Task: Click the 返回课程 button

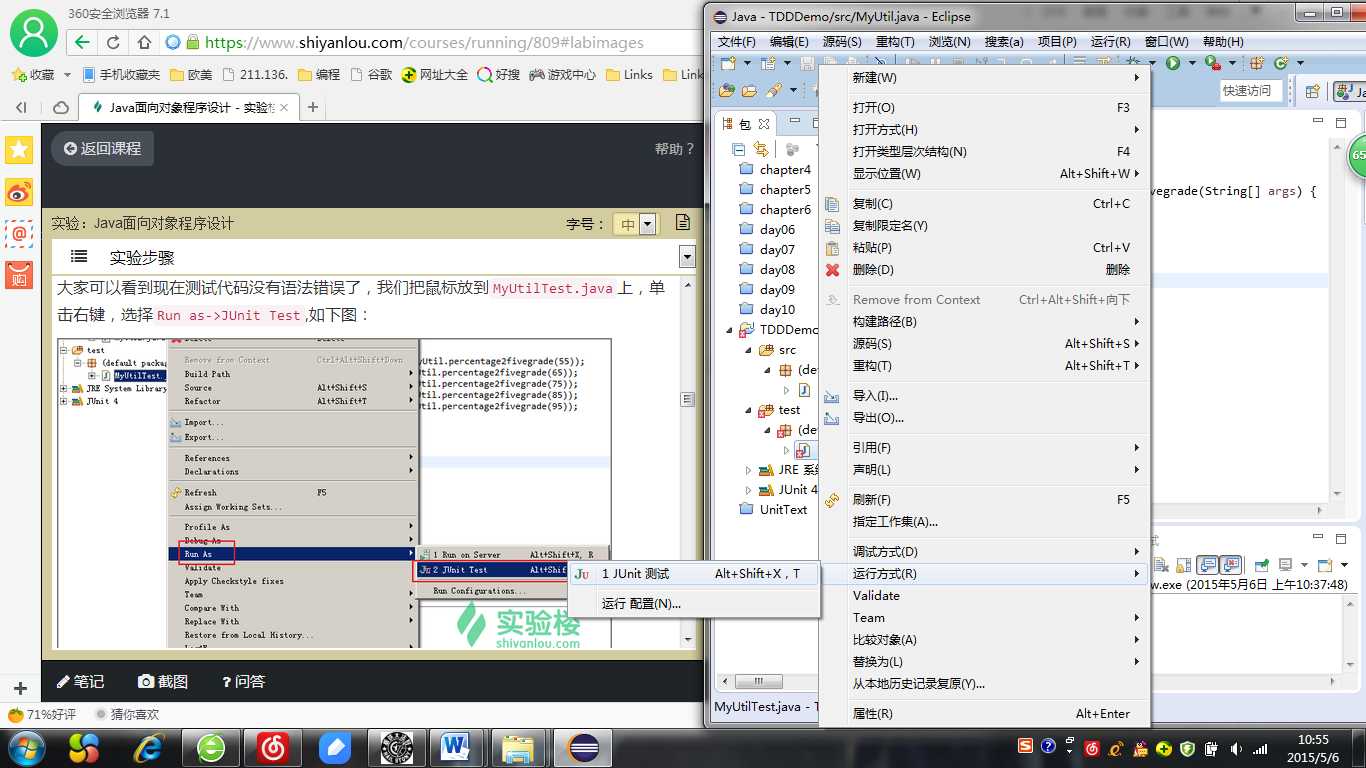Action: click(102, 148)
